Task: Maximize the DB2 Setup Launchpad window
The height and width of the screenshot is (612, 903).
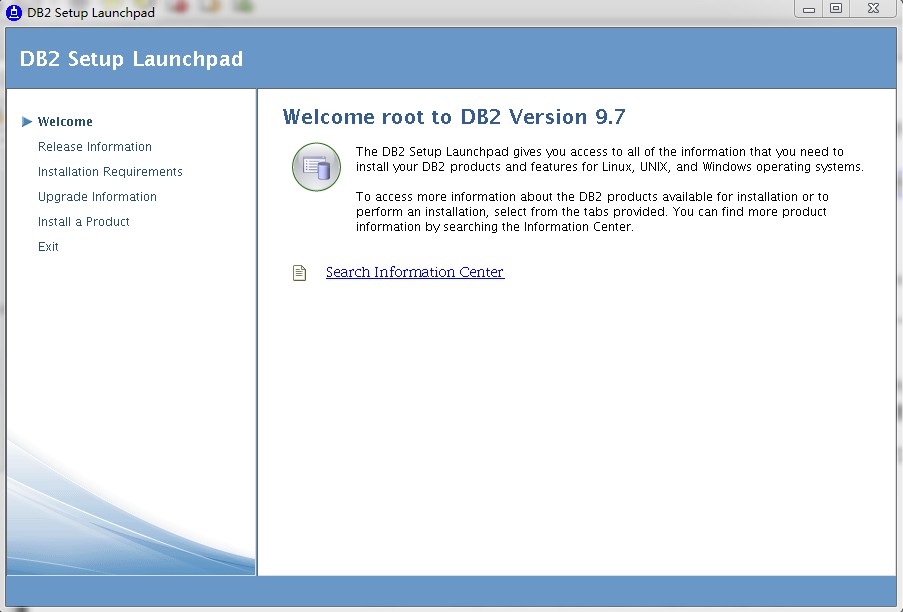Action: tap(836, 8)
